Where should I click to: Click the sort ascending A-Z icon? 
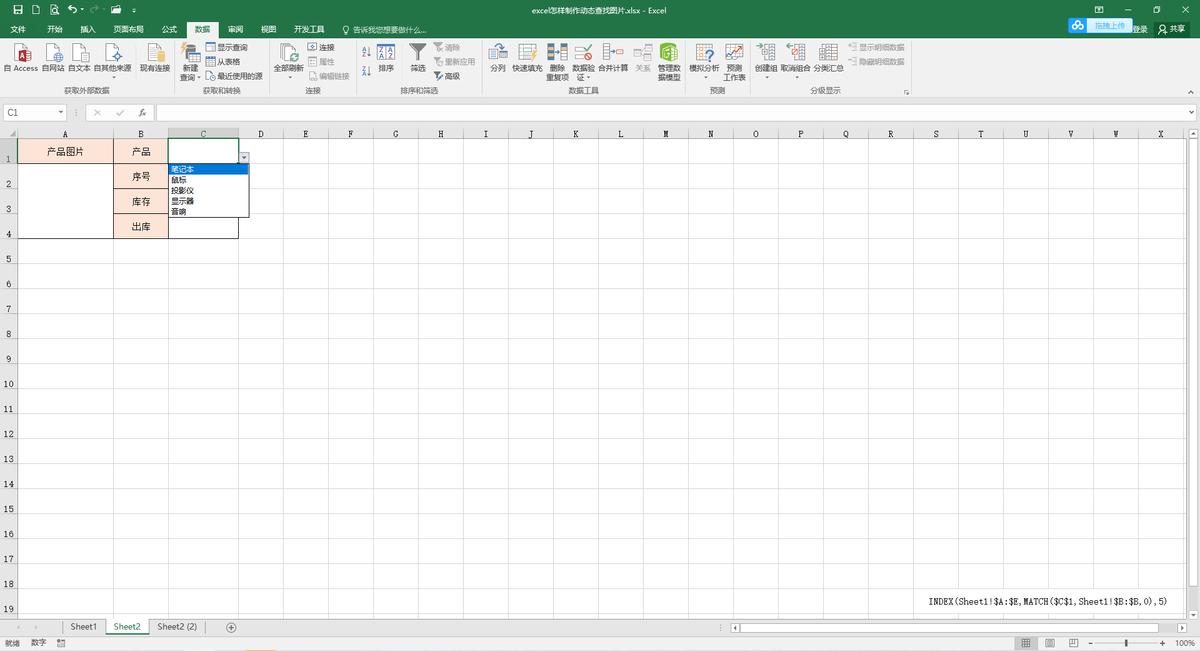[366, 51]
